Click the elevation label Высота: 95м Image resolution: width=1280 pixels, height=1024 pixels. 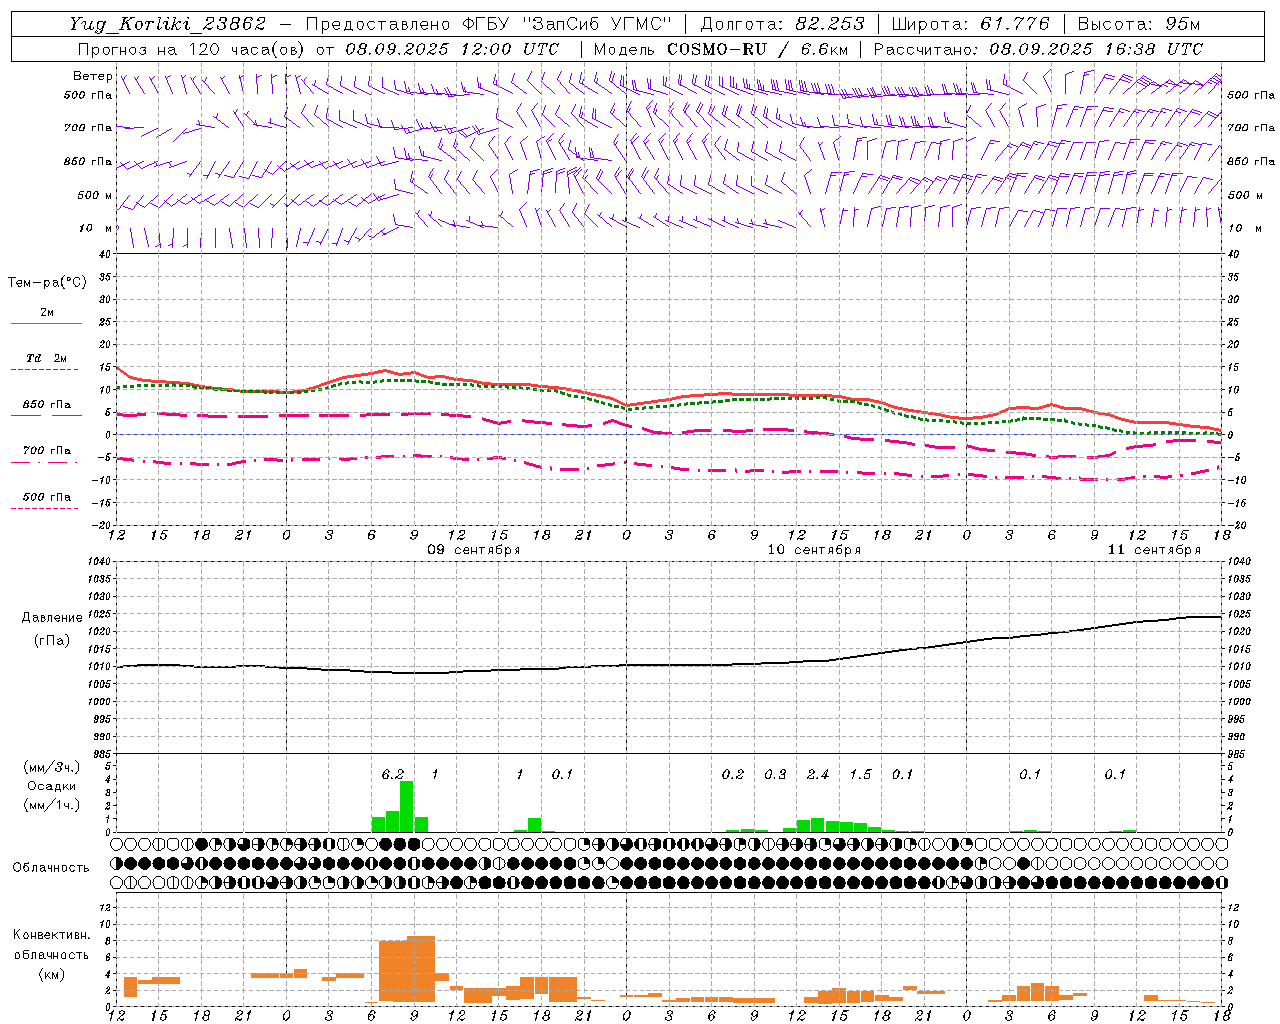(1139, 24)
